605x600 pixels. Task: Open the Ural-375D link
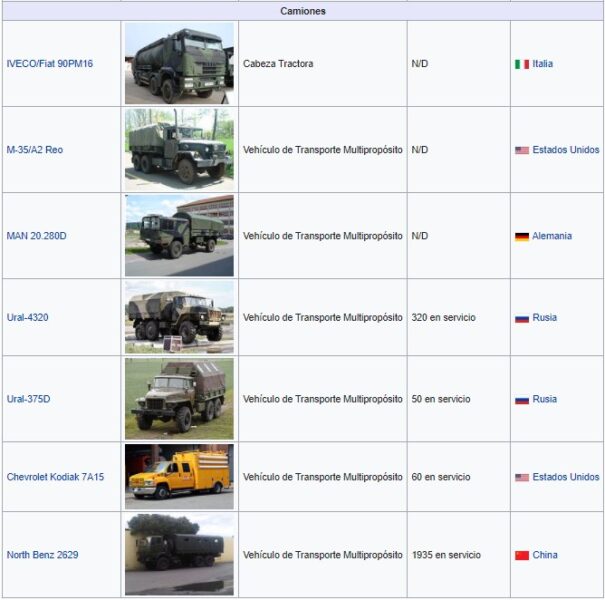click(29, 399)
